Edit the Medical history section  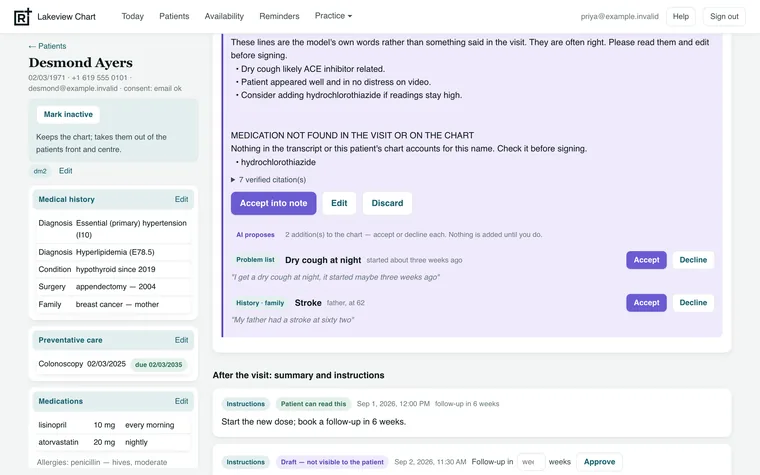pos(181,199)
